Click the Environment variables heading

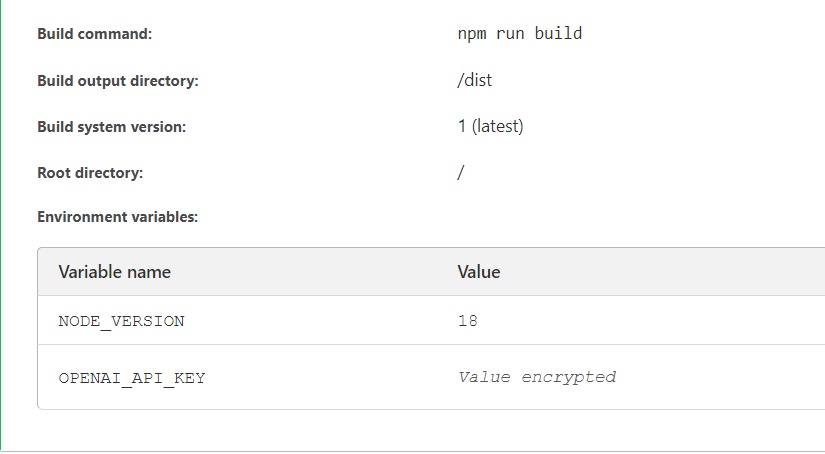coord(117,217)
